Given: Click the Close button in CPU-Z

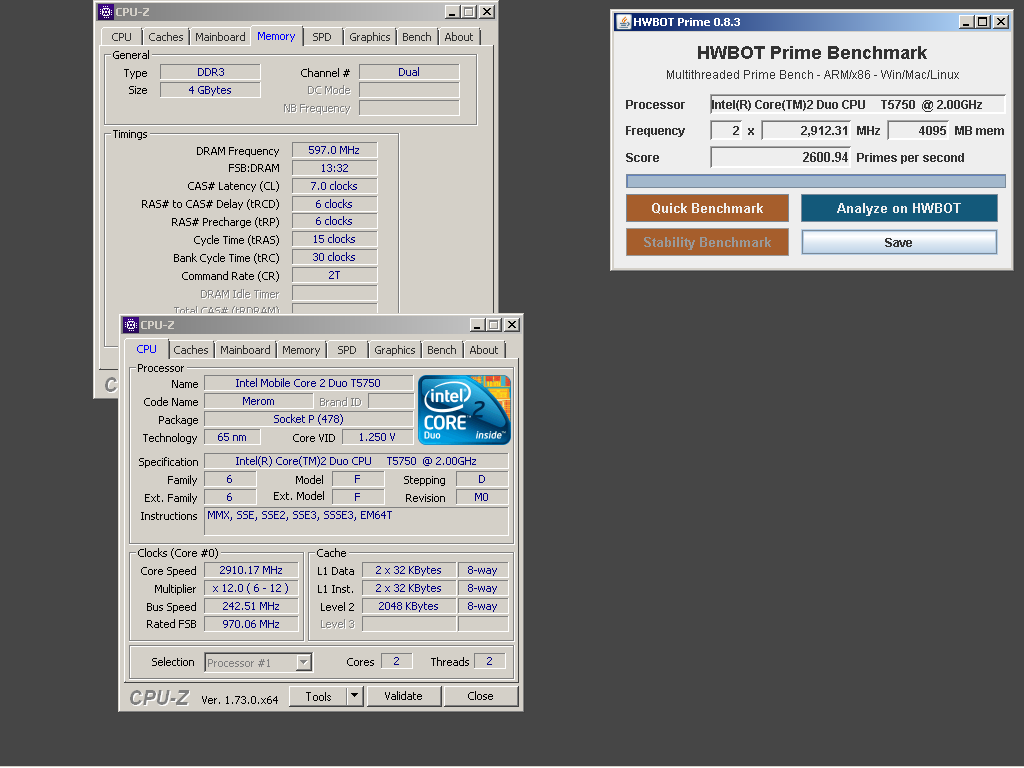Looking at the screenshot, I should [x=481, y=696].
